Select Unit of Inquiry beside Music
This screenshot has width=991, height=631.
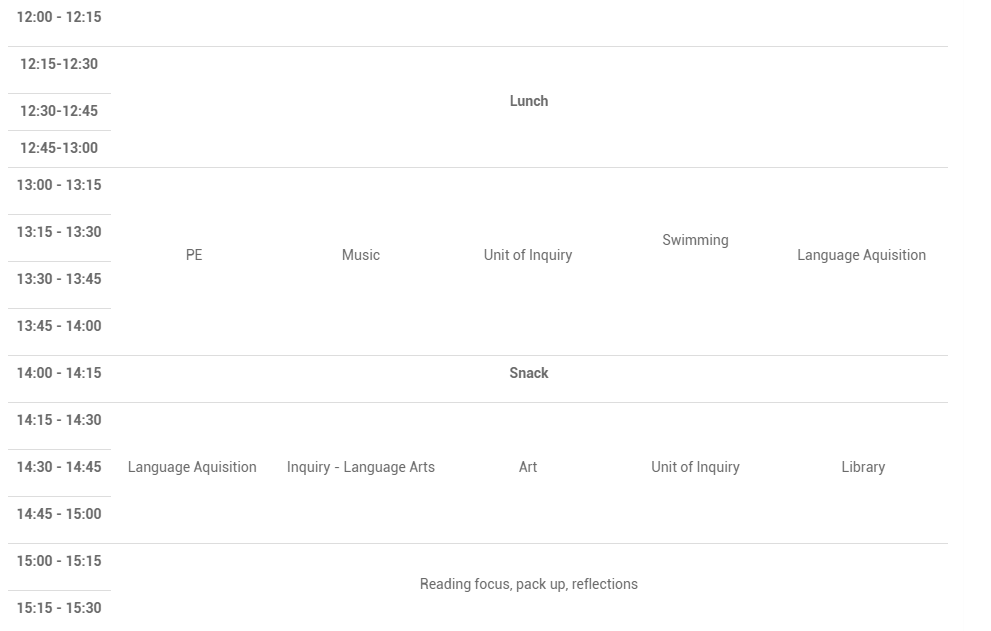[x=528, y=255]
